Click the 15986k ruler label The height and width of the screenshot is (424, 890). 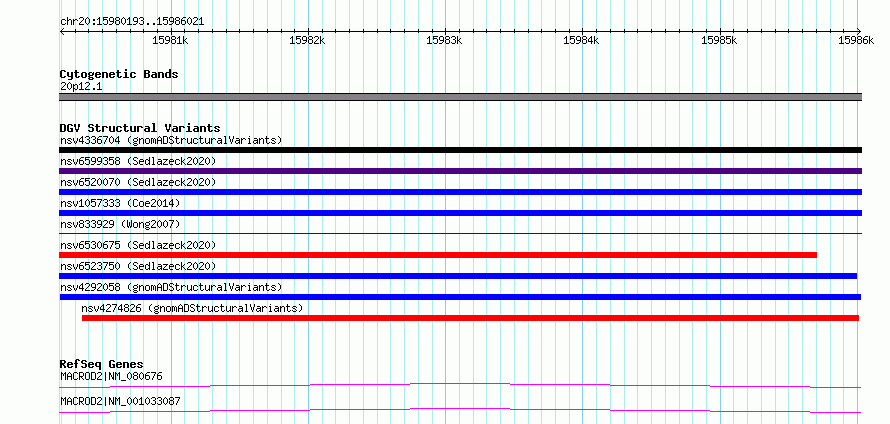(856, 40)
